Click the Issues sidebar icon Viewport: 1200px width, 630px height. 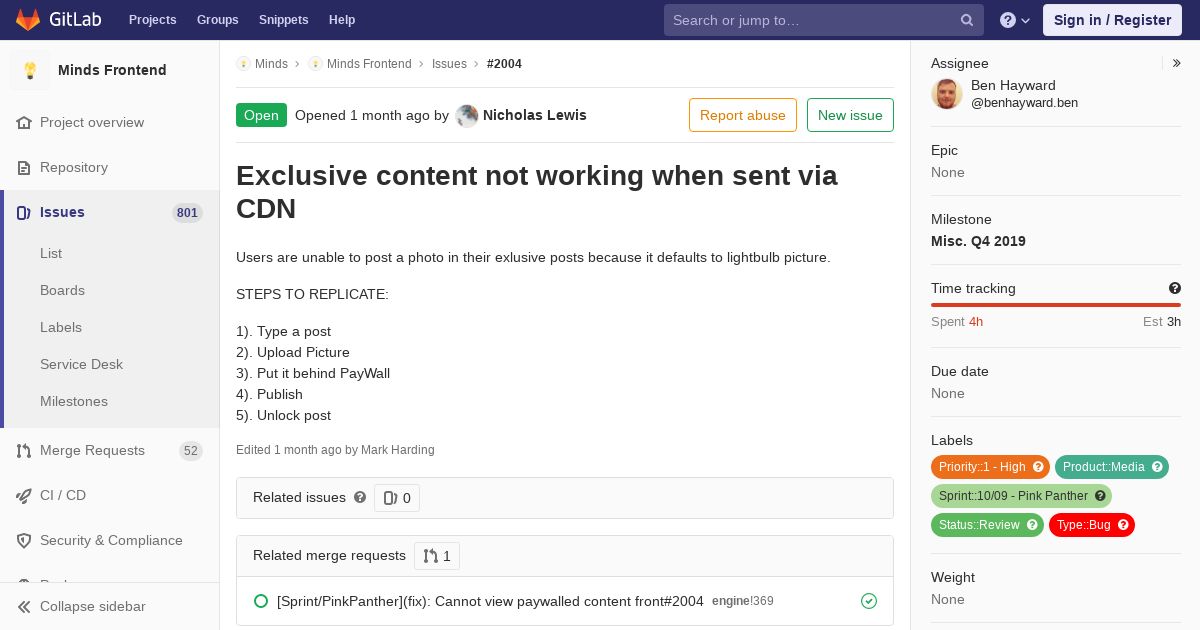24,212
